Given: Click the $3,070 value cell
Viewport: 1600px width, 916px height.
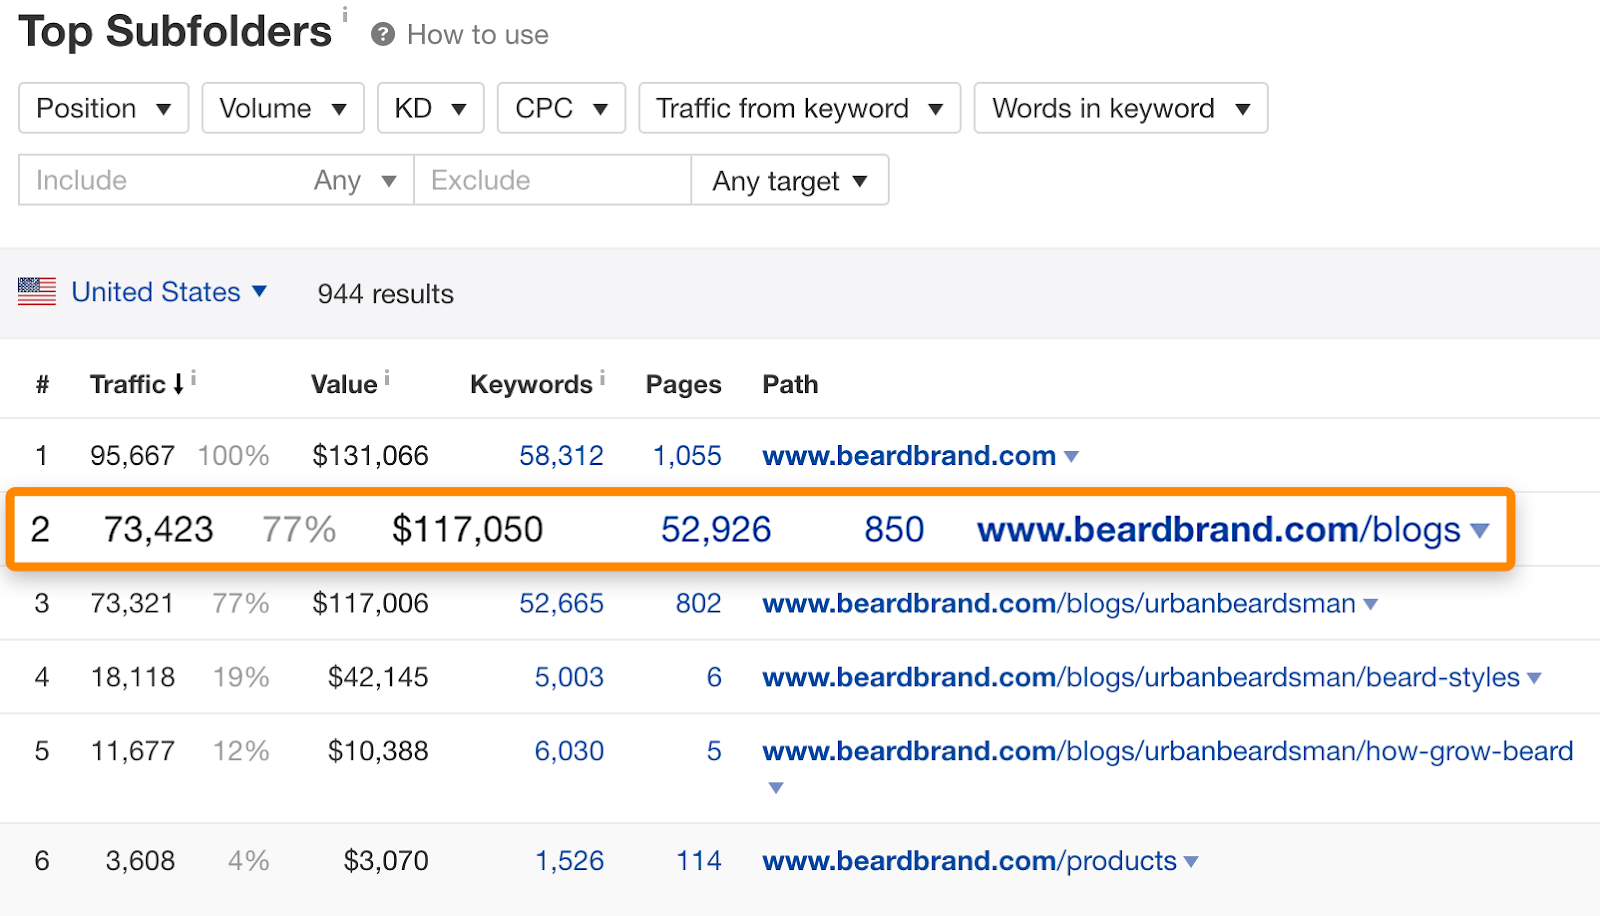Looking at the screenshot, I should point(386,861).
